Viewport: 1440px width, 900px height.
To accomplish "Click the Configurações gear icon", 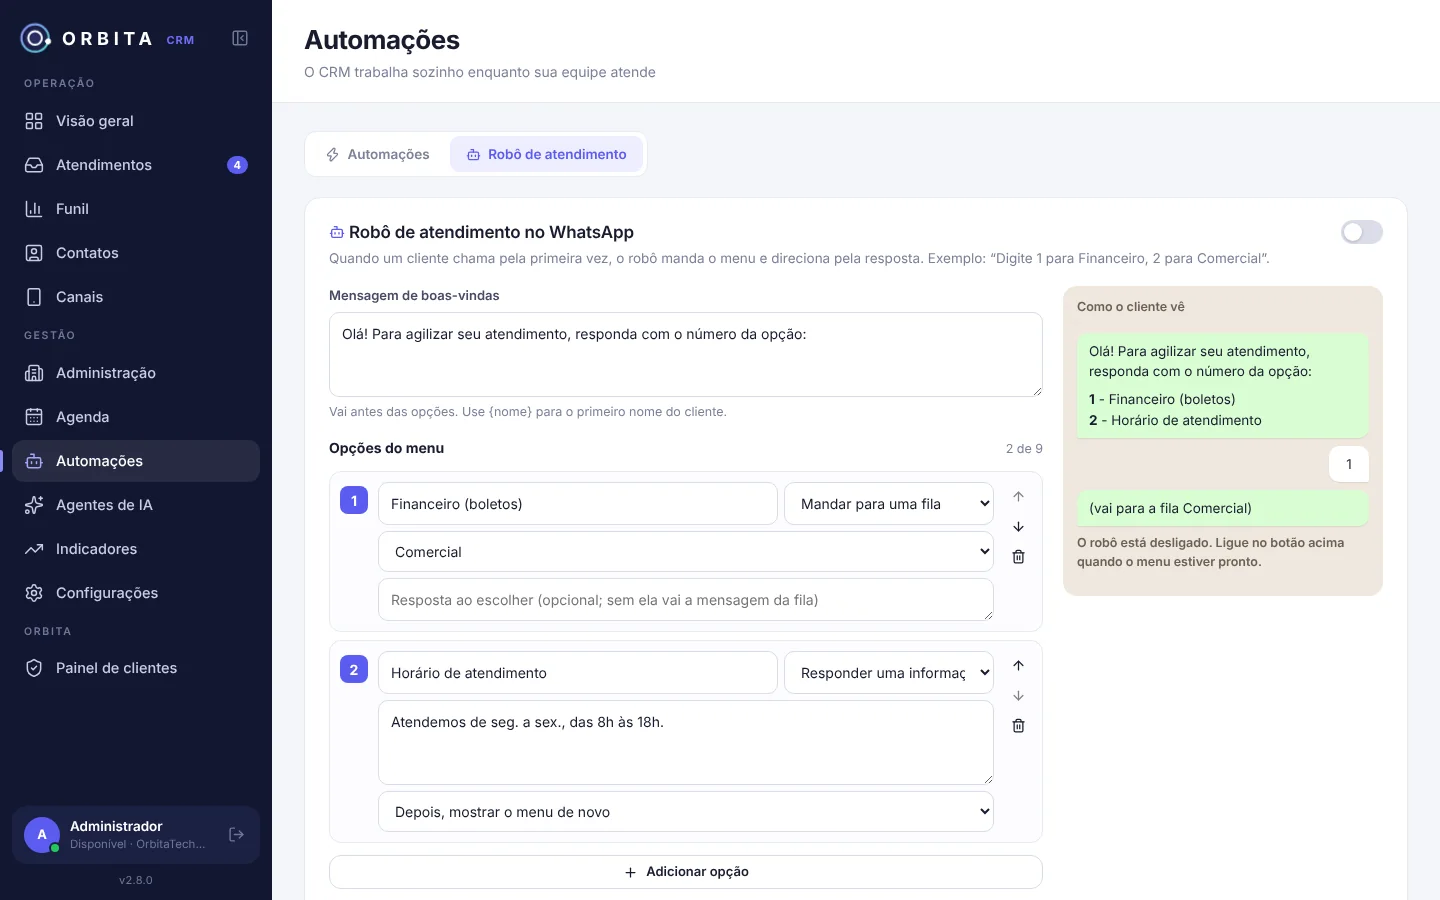I will click(x=34, y=593).
